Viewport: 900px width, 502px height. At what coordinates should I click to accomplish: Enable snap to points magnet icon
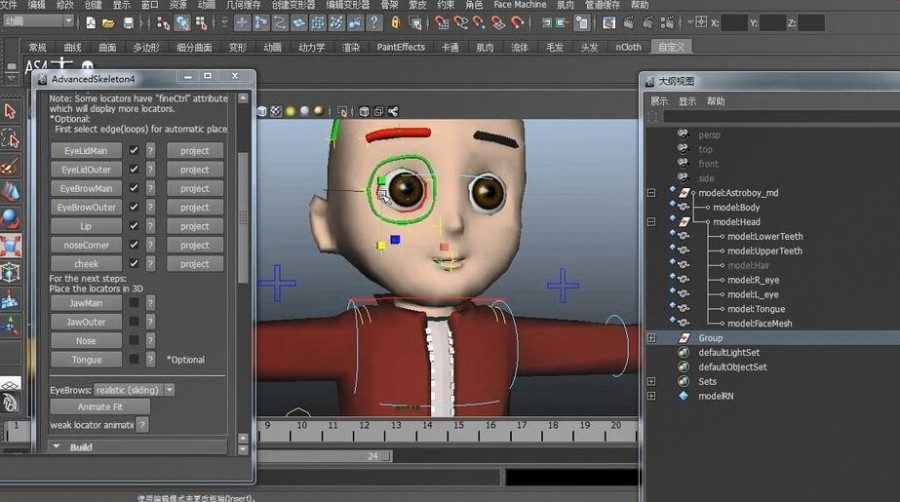click(479, 23)
